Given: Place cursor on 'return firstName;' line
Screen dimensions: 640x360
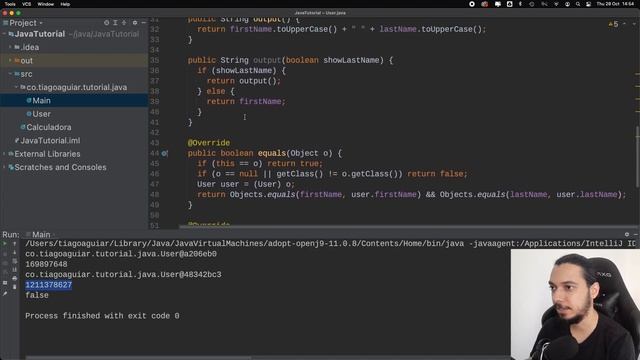Looking at the screenshot, I should (246, 102).
